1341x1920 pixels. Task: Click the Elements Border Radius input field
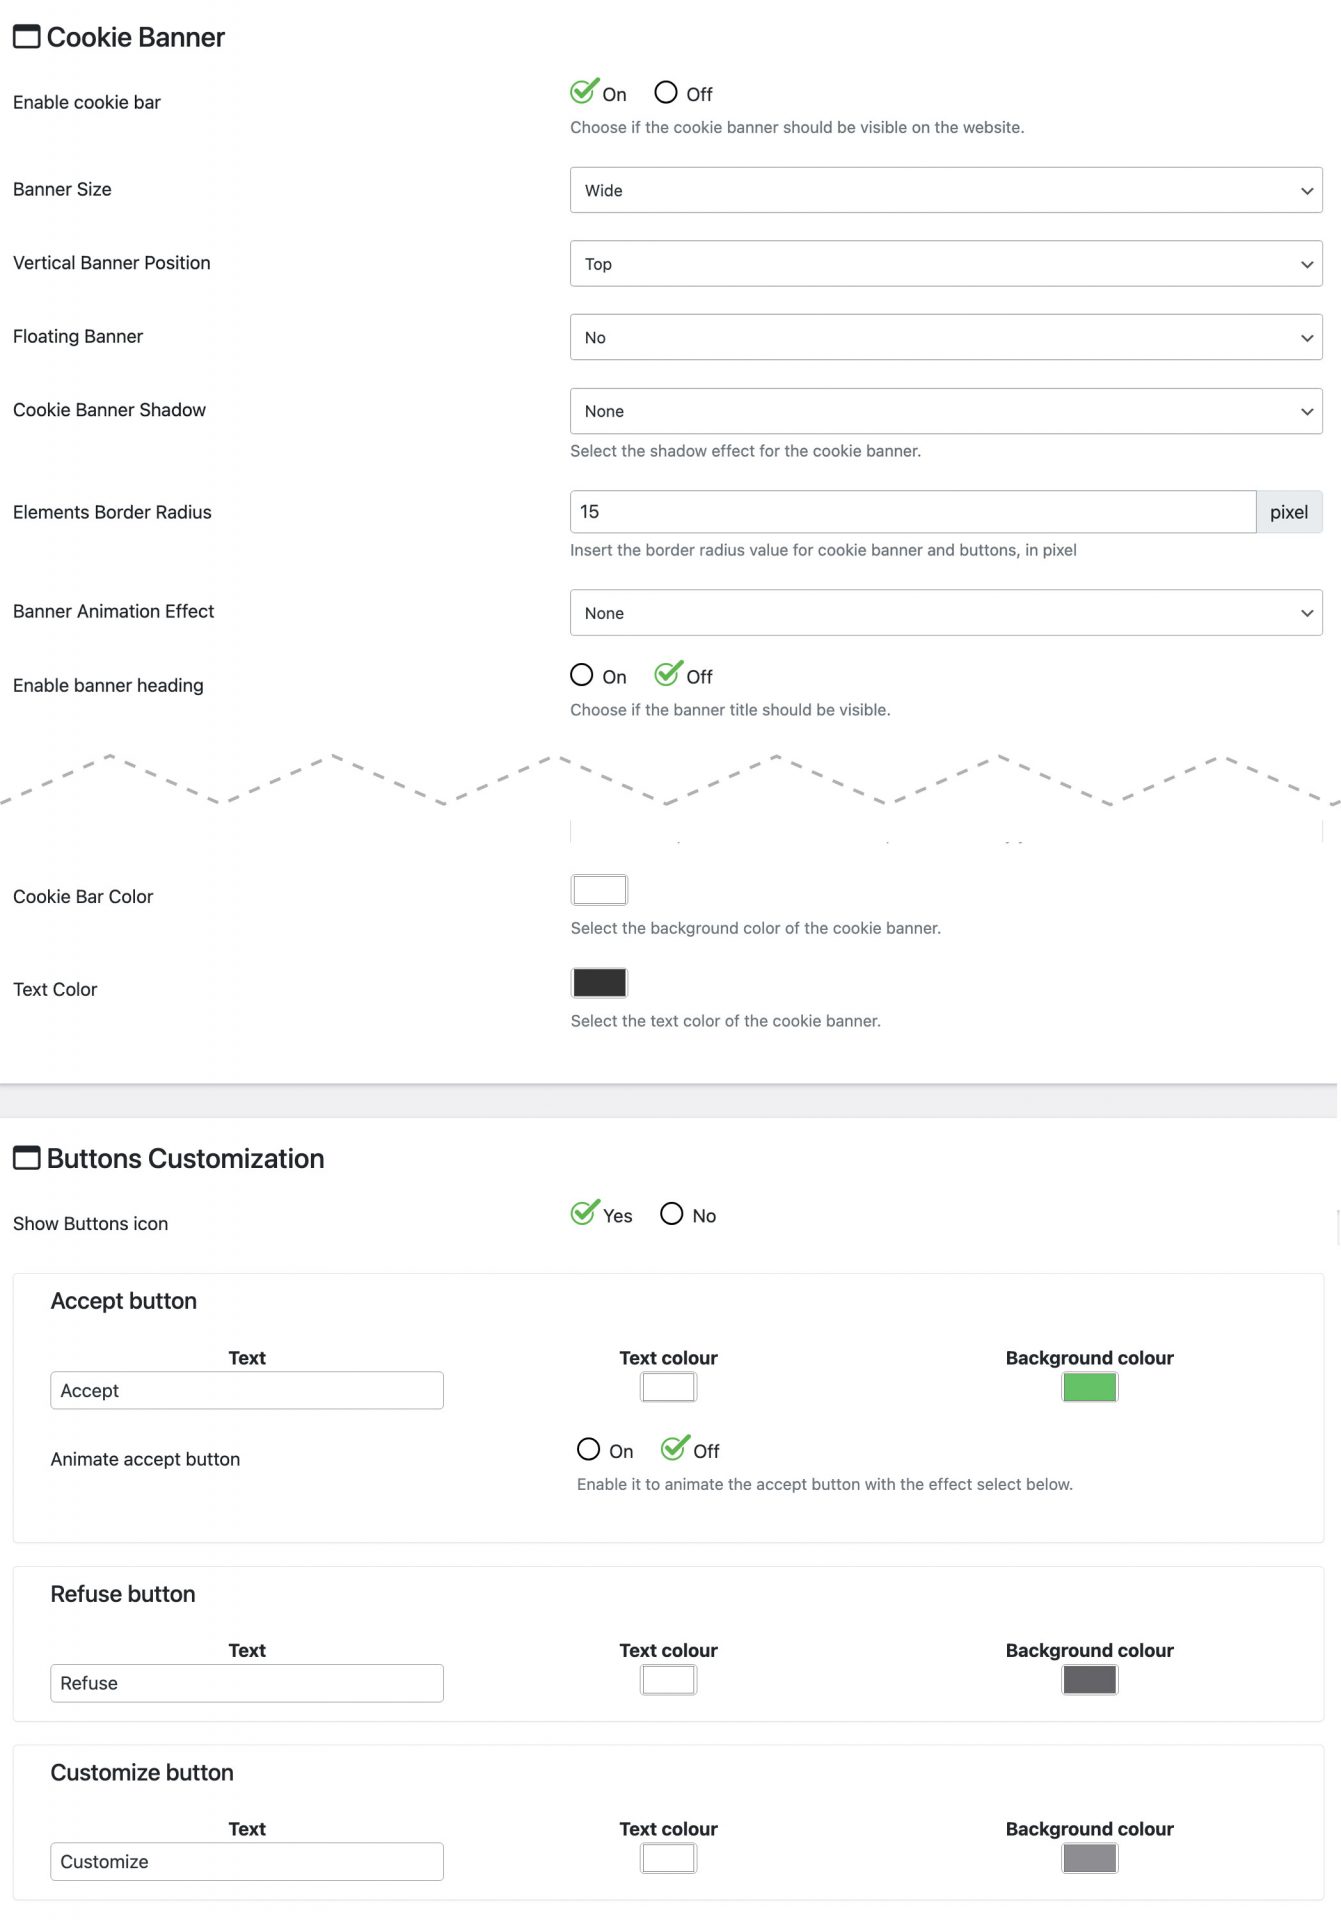click(912, 512)
